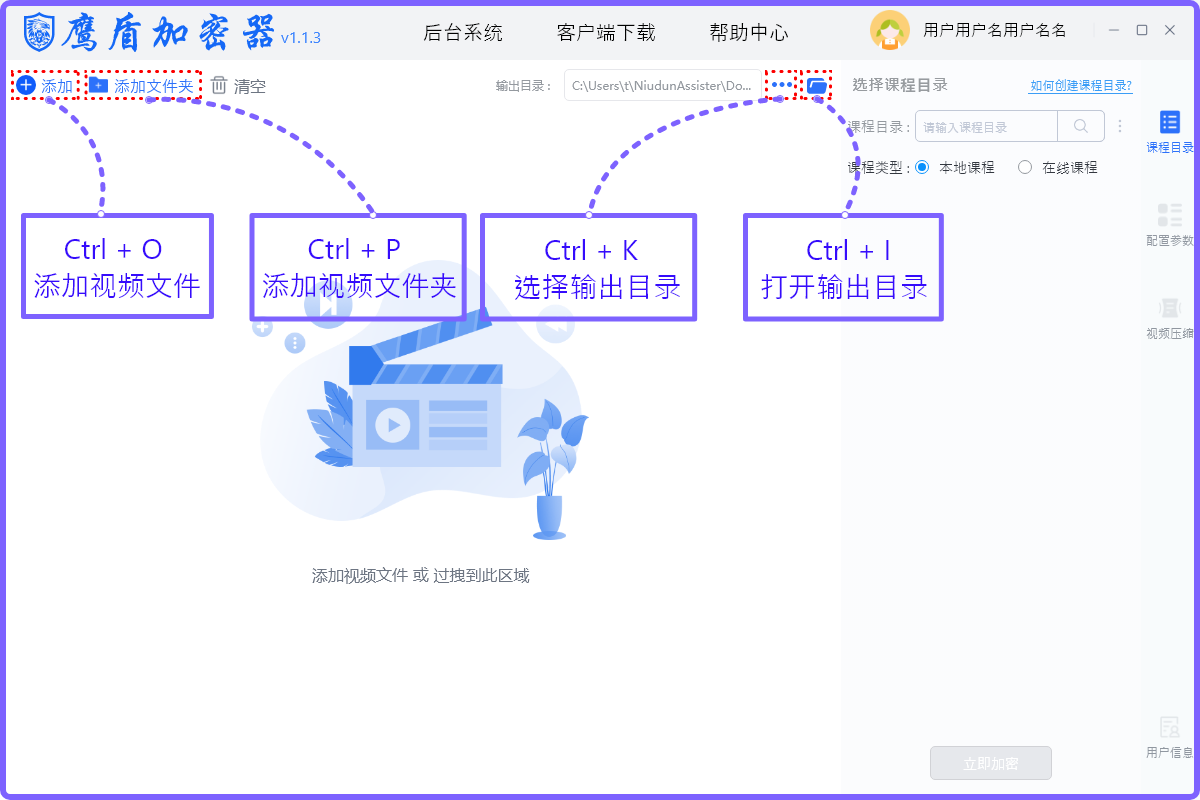This screenshot has width=1200, height=800.
Task: Click the user avatar picture
Action: click(889, 31)
